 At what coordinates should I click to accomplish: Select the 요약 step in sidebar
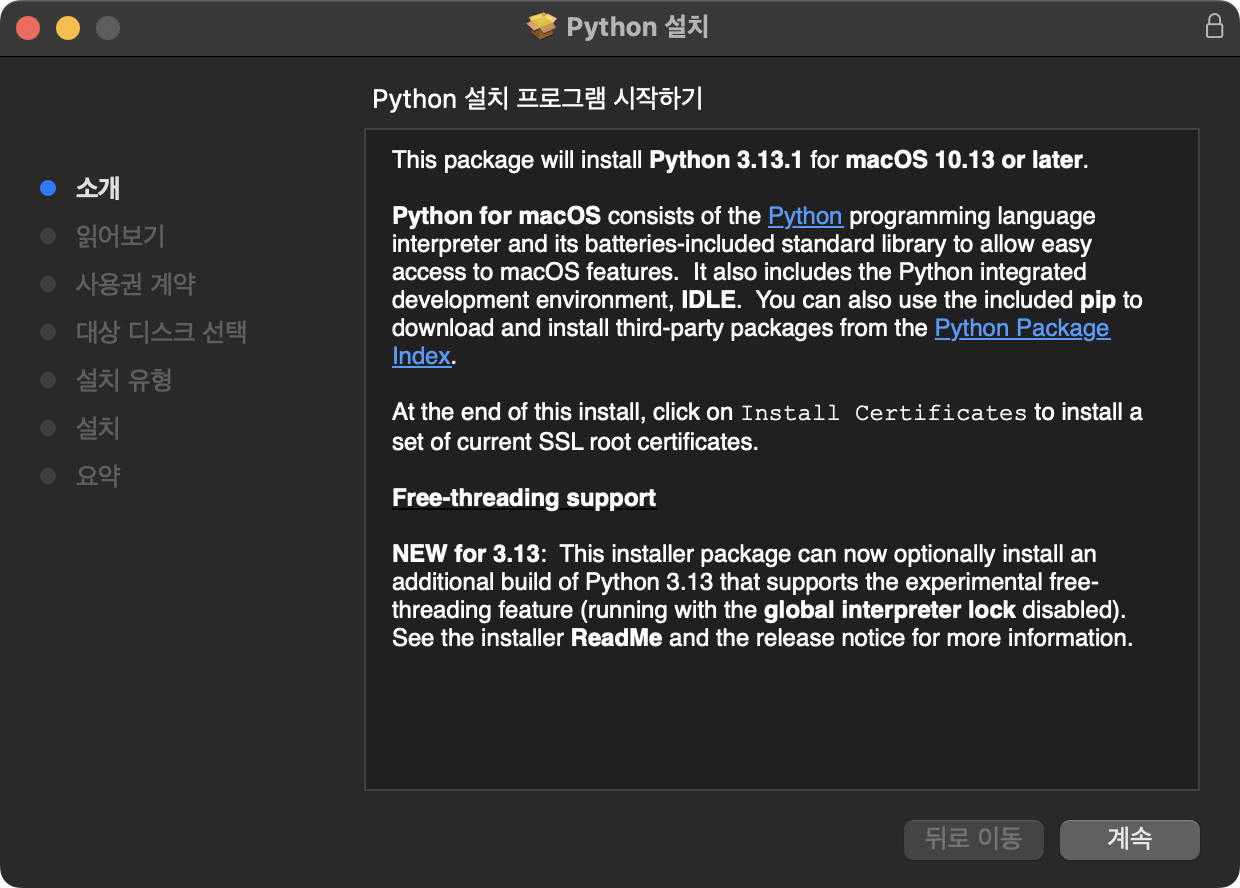point(98,476)
